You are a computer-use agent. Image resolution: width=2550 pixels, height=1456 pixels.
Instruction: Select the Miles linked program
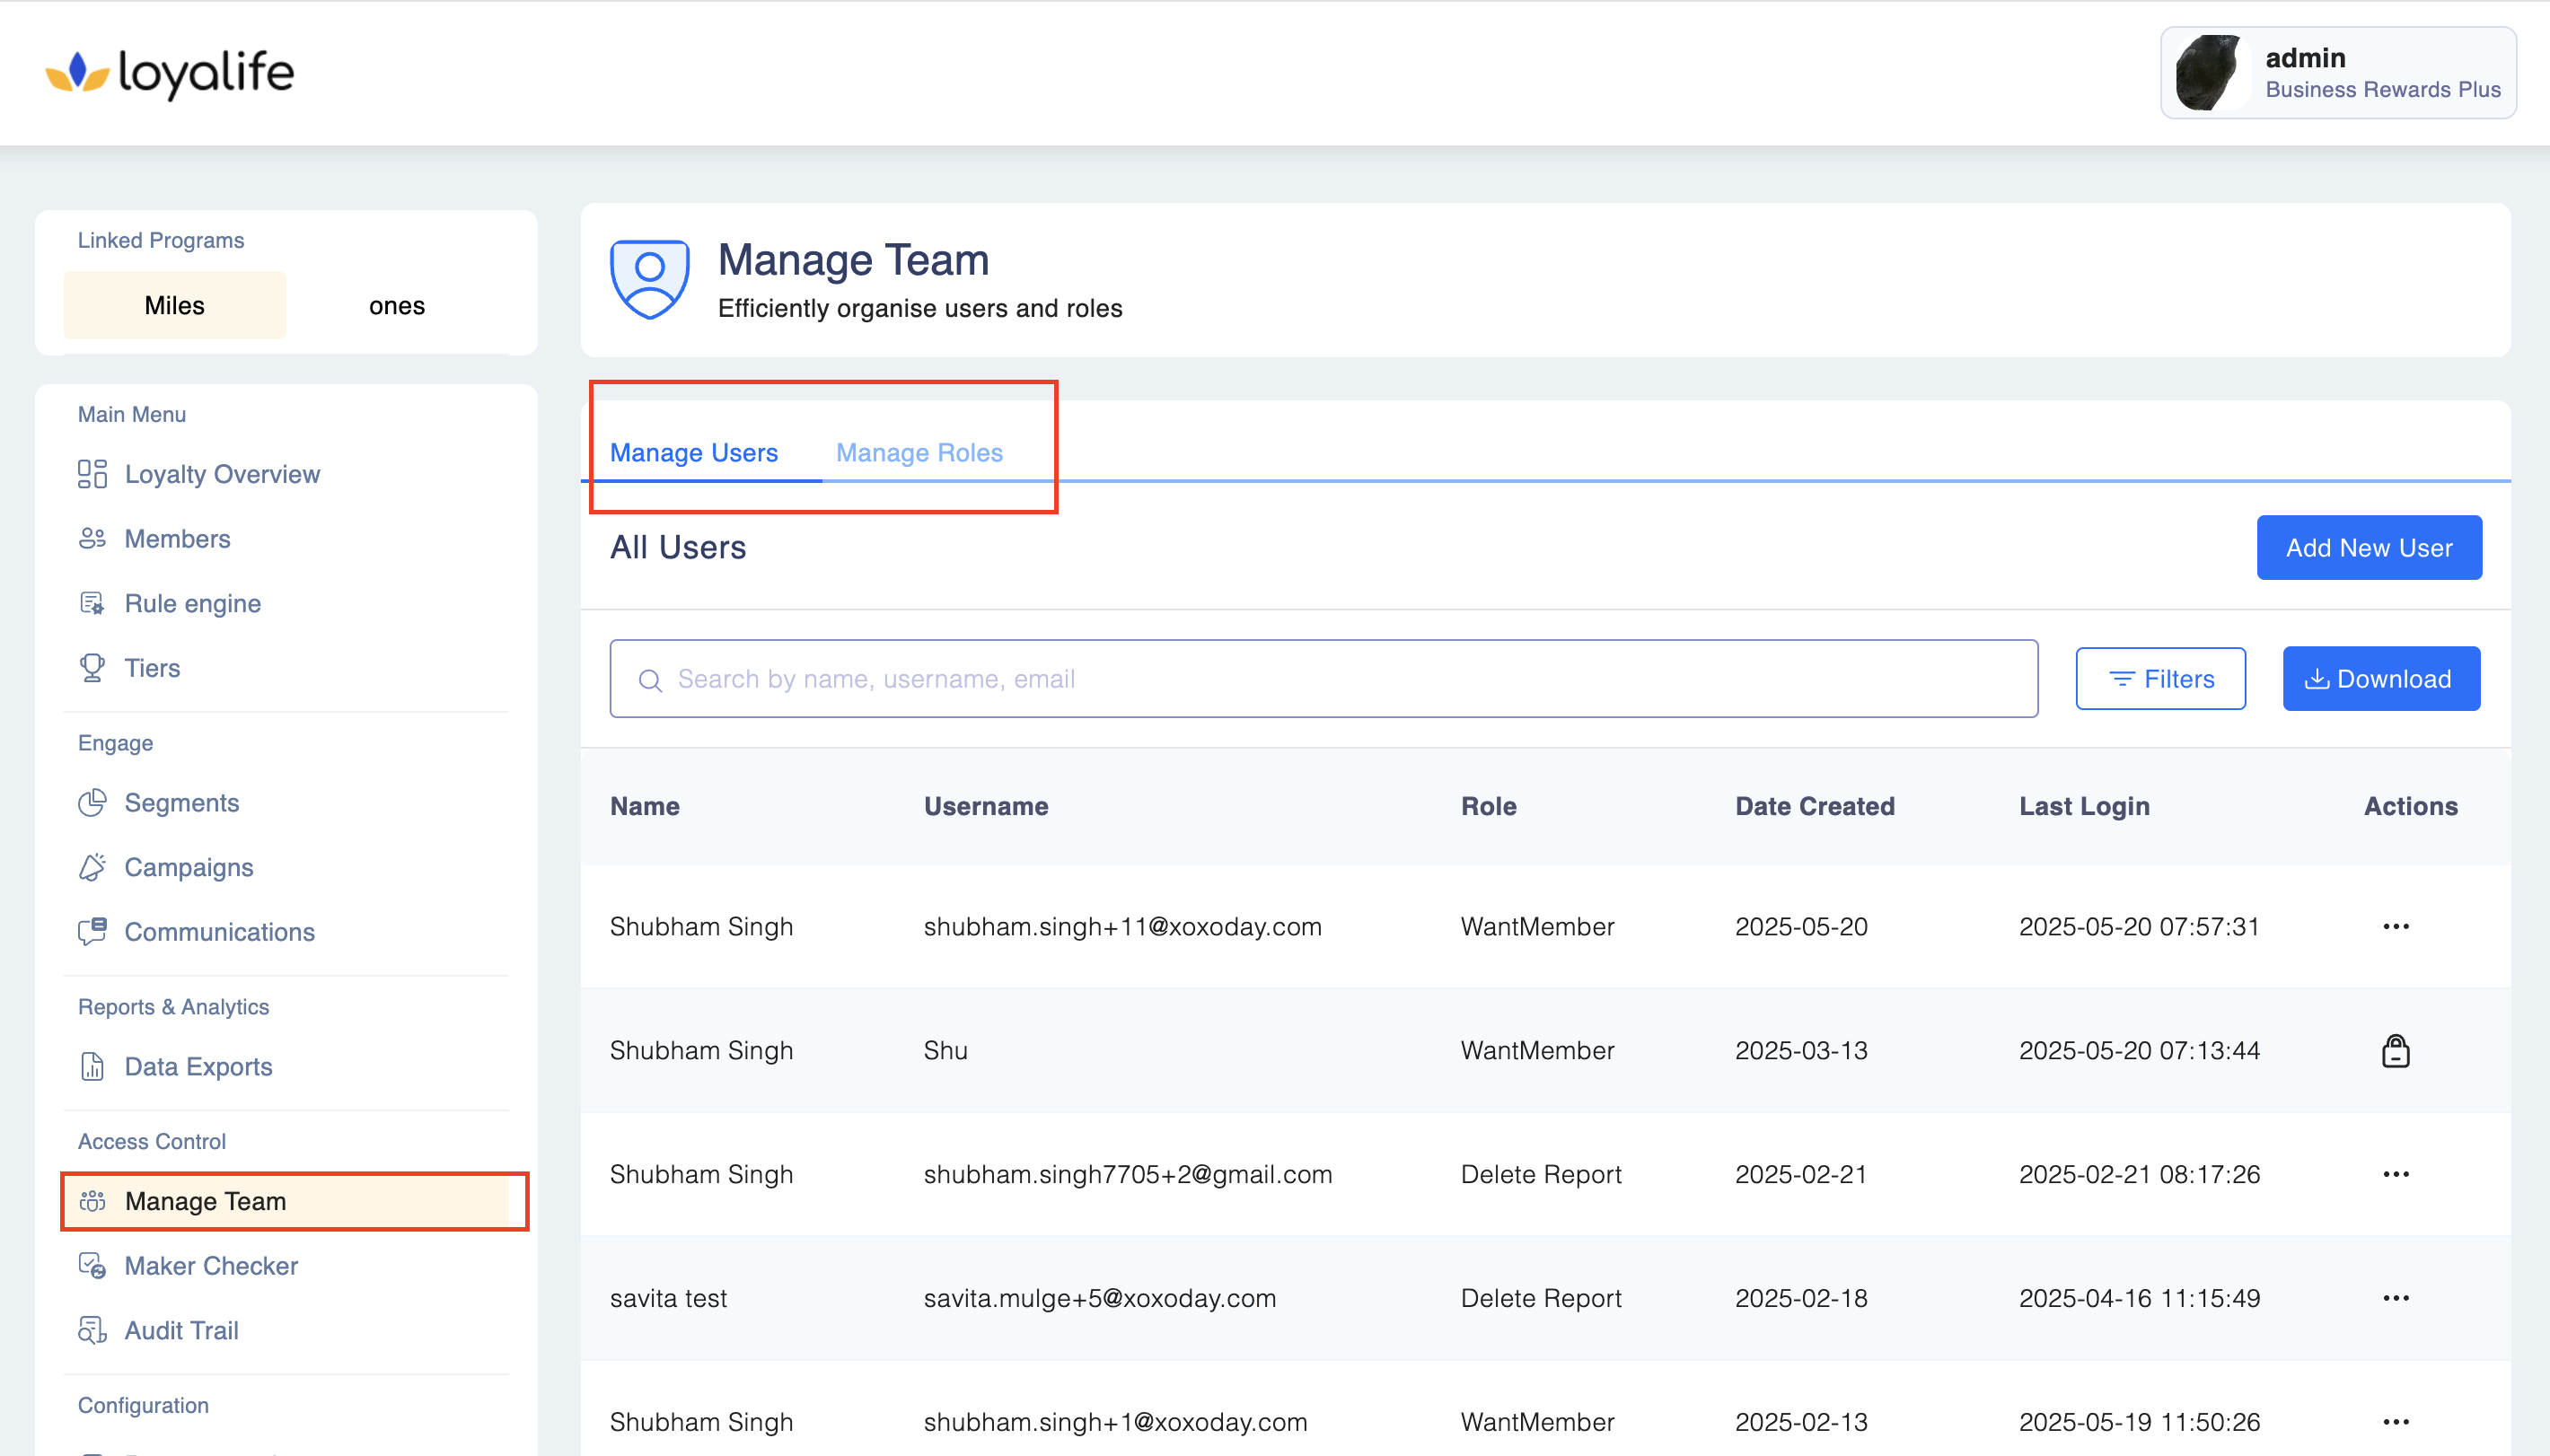click(x=174, y=306)
